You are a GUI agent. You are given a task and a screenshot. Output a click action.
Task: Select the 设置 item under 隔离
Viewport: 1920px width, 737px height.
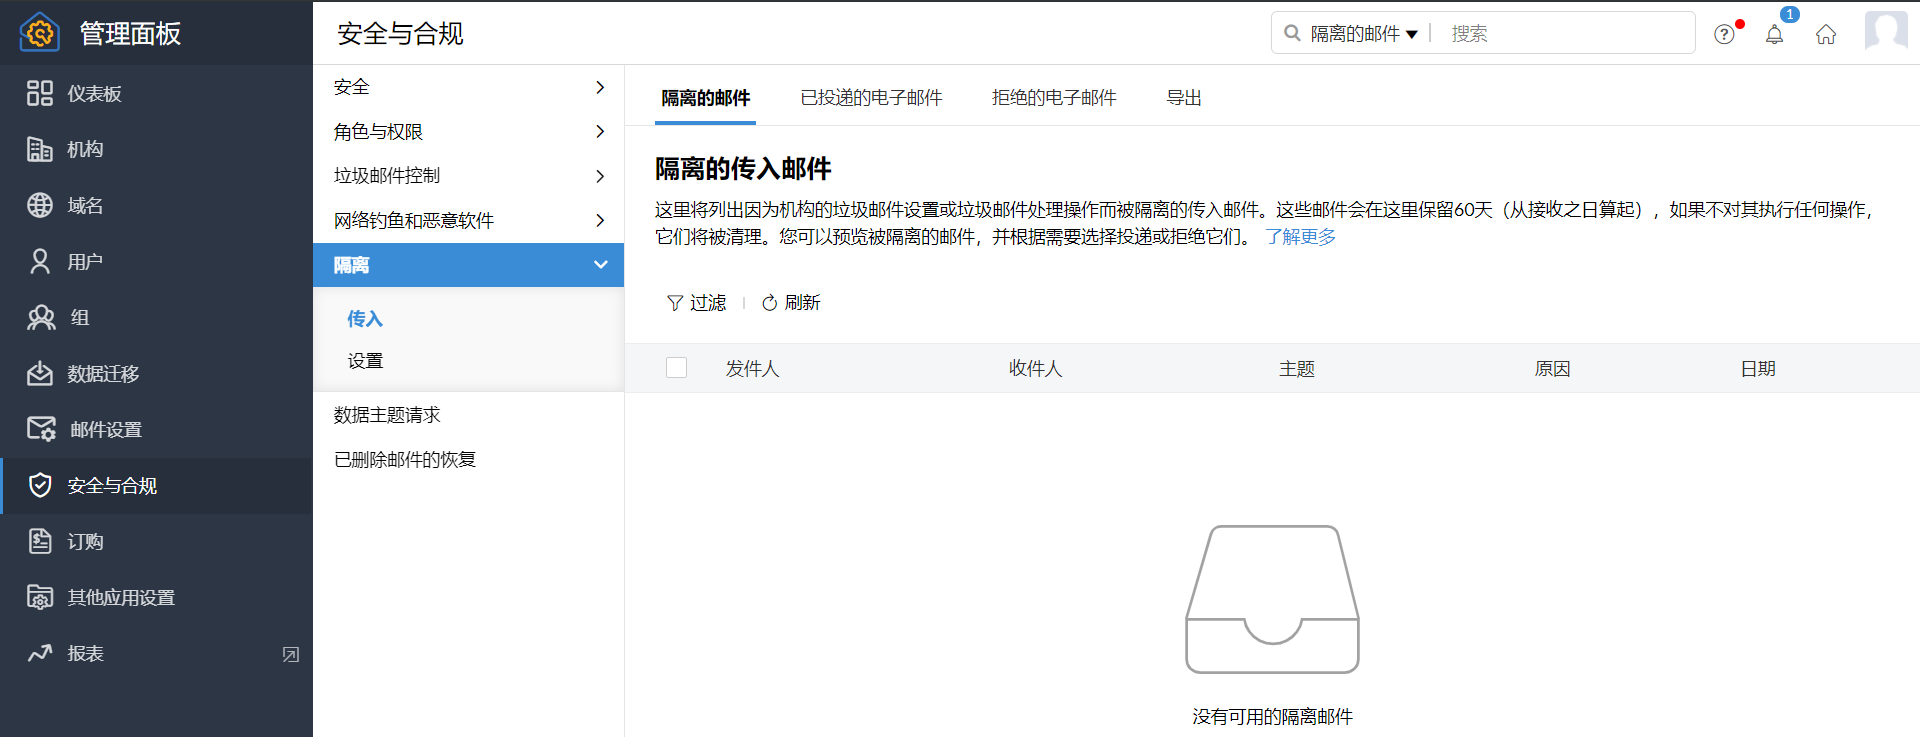pyautogui.click(x=365, y=360)
